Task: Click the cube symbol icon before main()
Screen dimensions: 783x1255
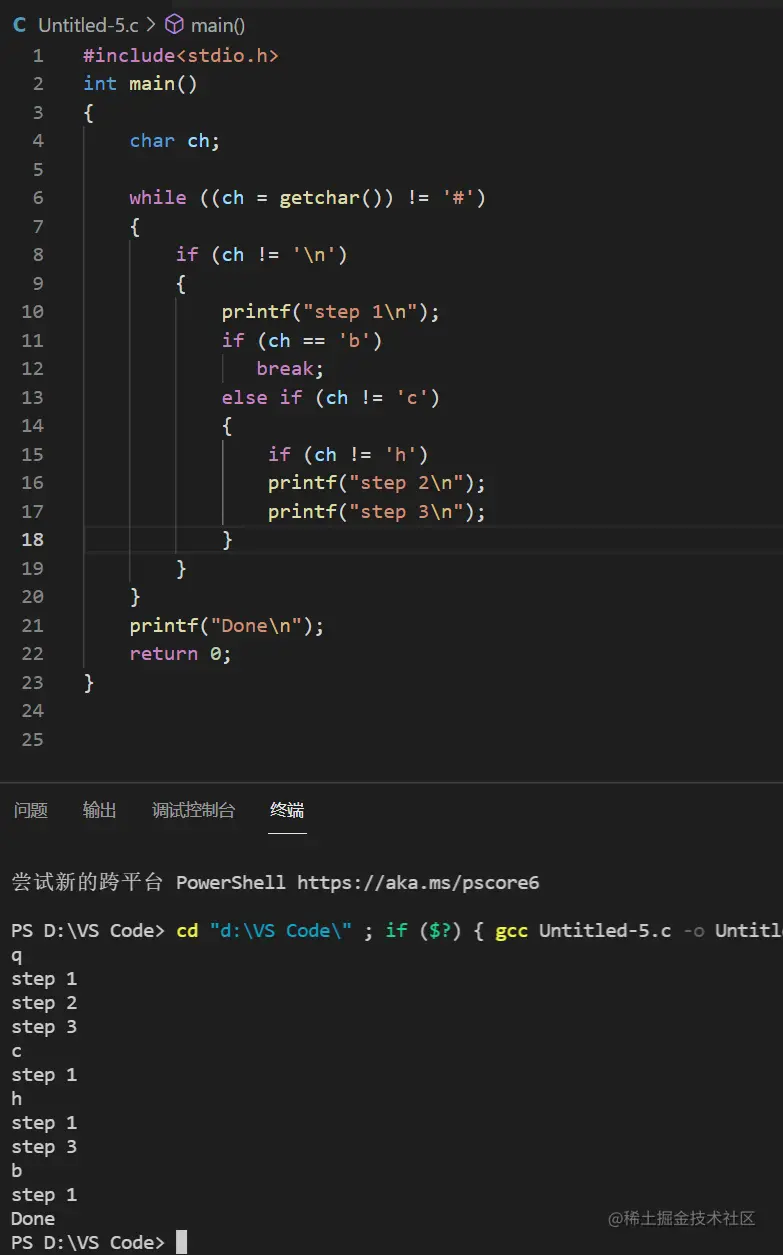Action: [x=175, y=24]
